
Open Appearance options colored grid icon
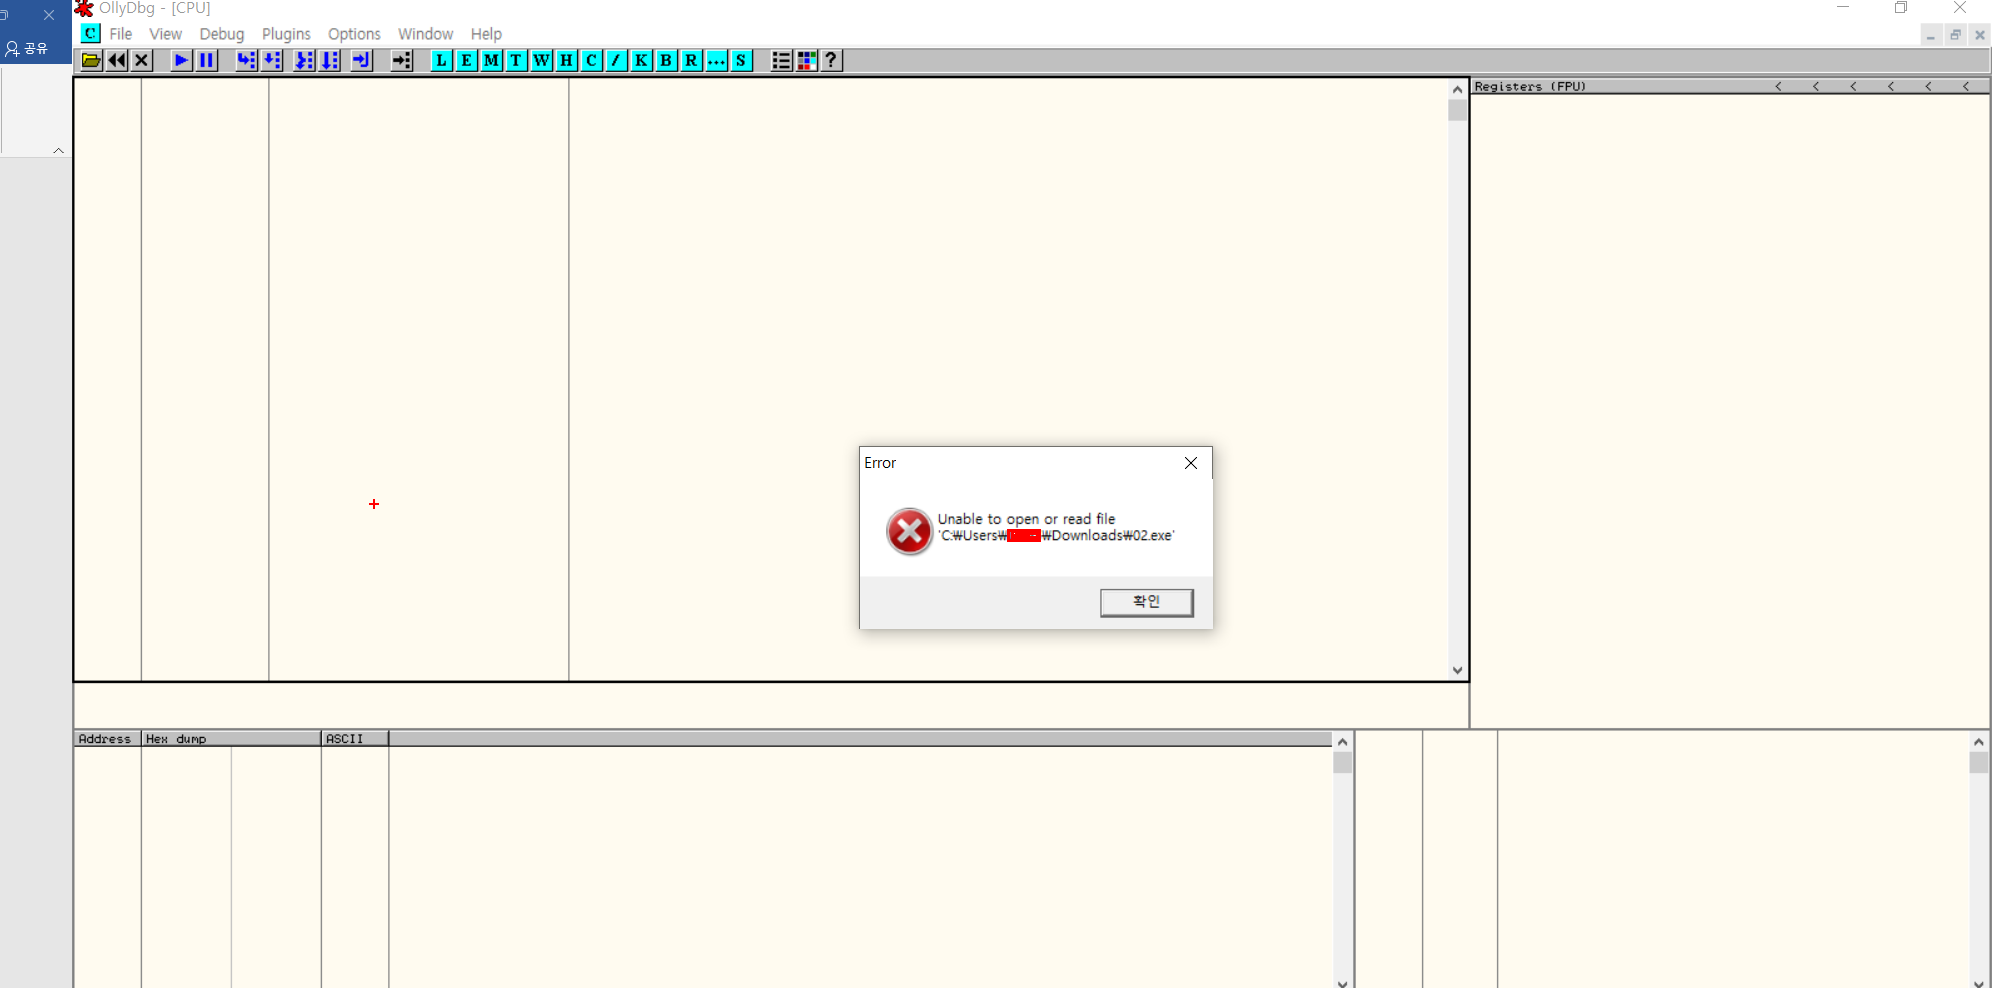(806, 61)
